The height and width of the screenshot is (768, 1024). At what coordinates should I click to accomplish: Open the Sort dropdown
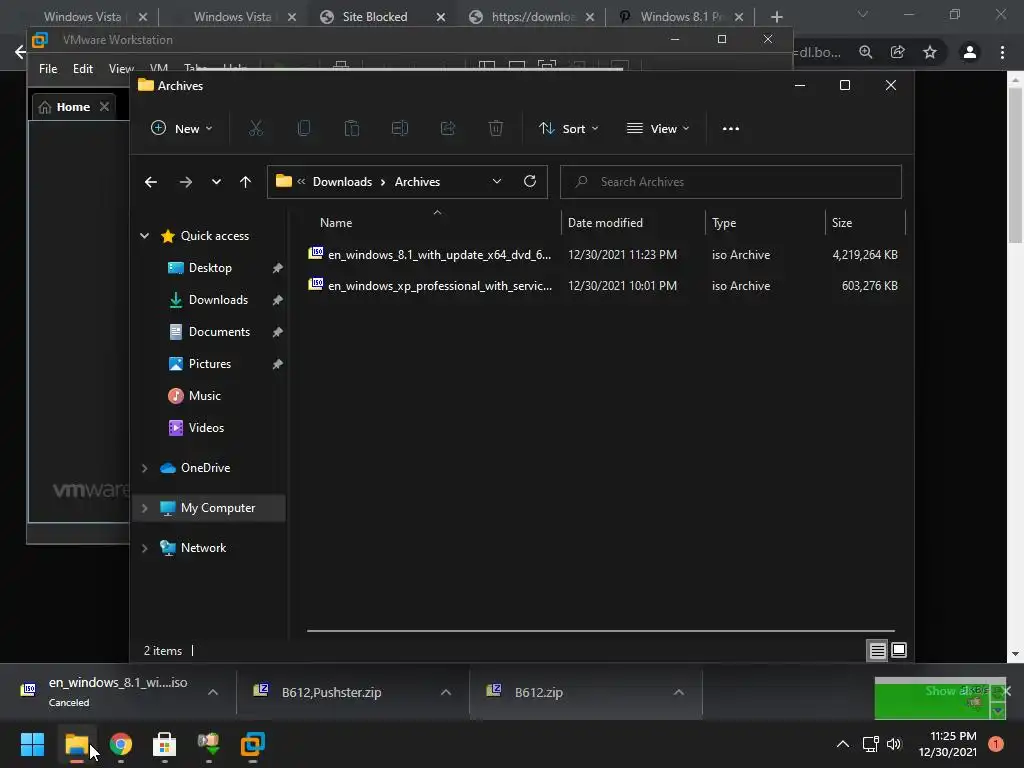click(x=568, y=129)
